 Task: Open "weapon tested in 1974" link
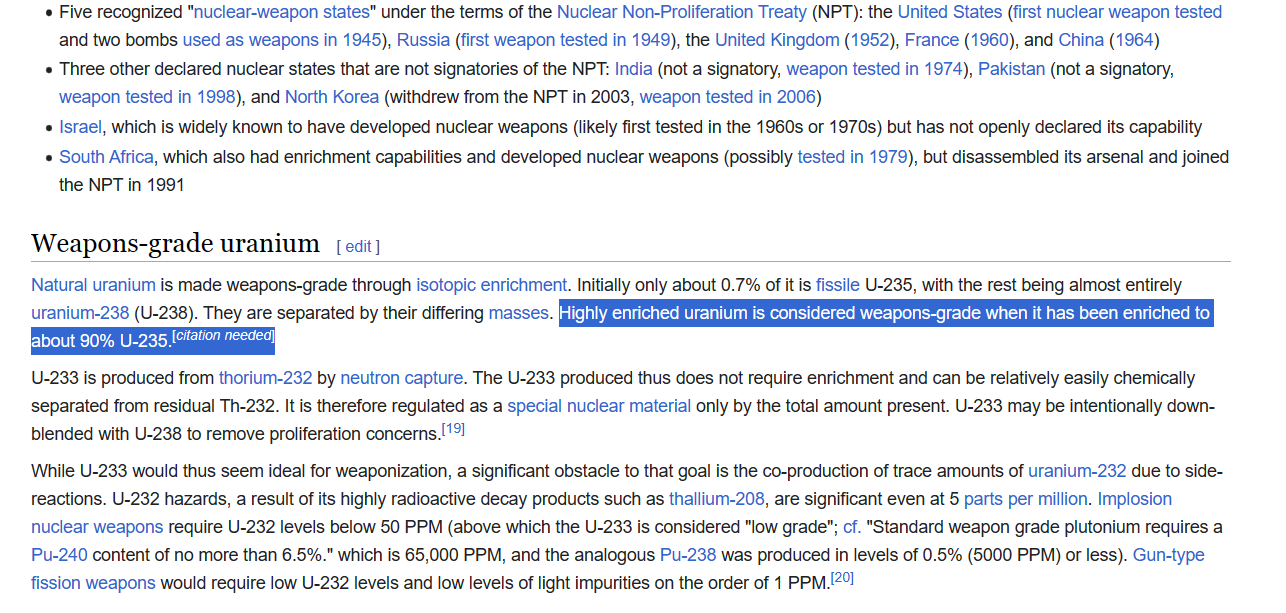(x=875, y=69)
